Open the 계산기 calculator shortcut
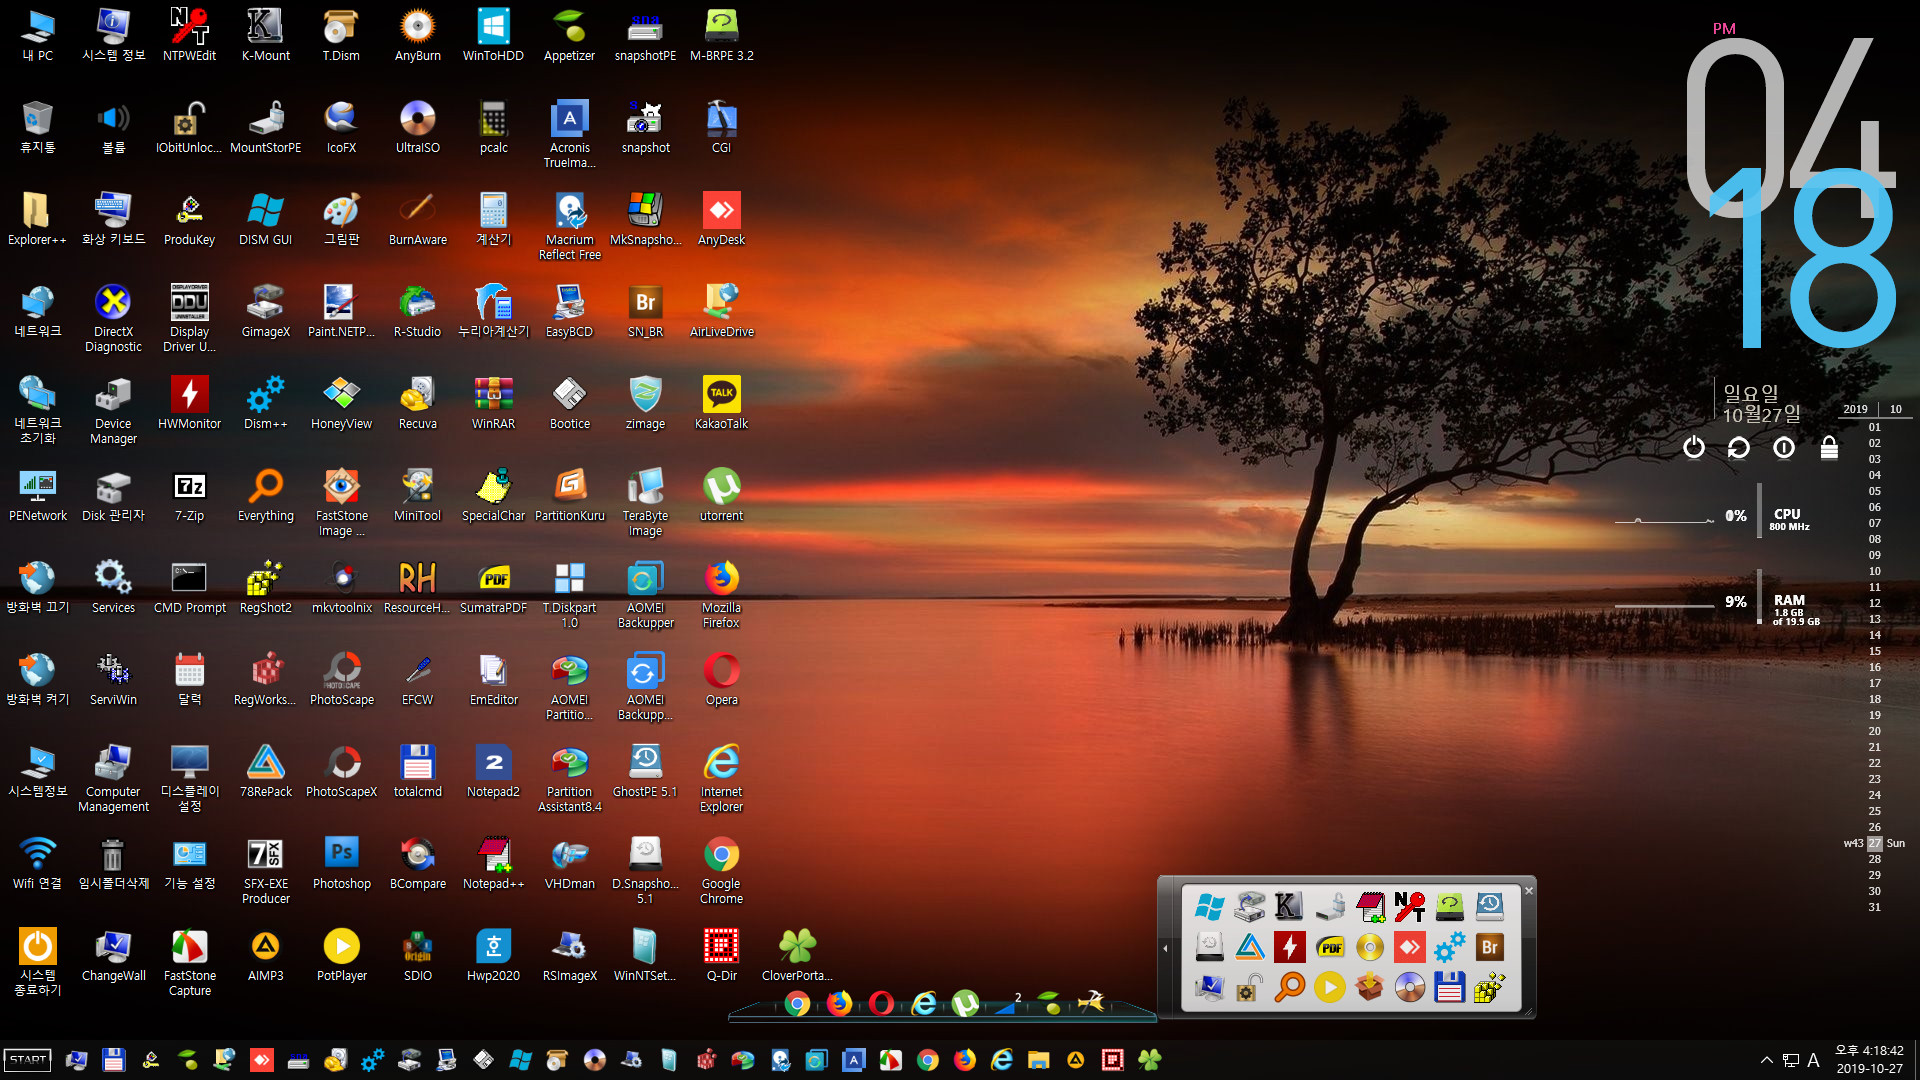Screen dimensions: 1920x1080 [x=493, y=219]
